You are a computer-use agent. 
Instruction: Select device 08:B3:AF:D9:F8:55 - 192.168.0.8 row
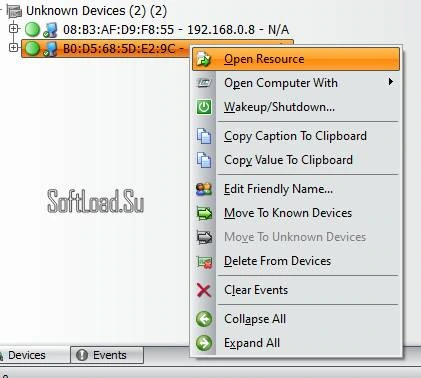[x=176, y=30]
